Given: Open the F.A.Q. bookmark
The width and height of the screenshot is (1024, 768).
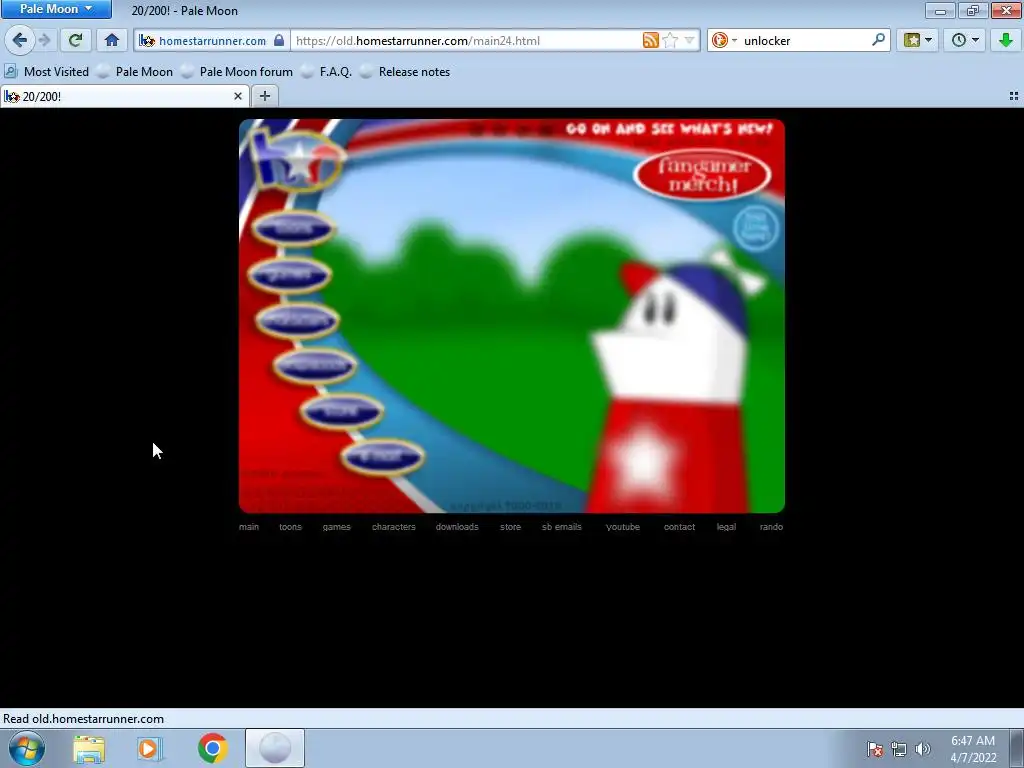Looking at the screenshot, I should click(327, 72).
